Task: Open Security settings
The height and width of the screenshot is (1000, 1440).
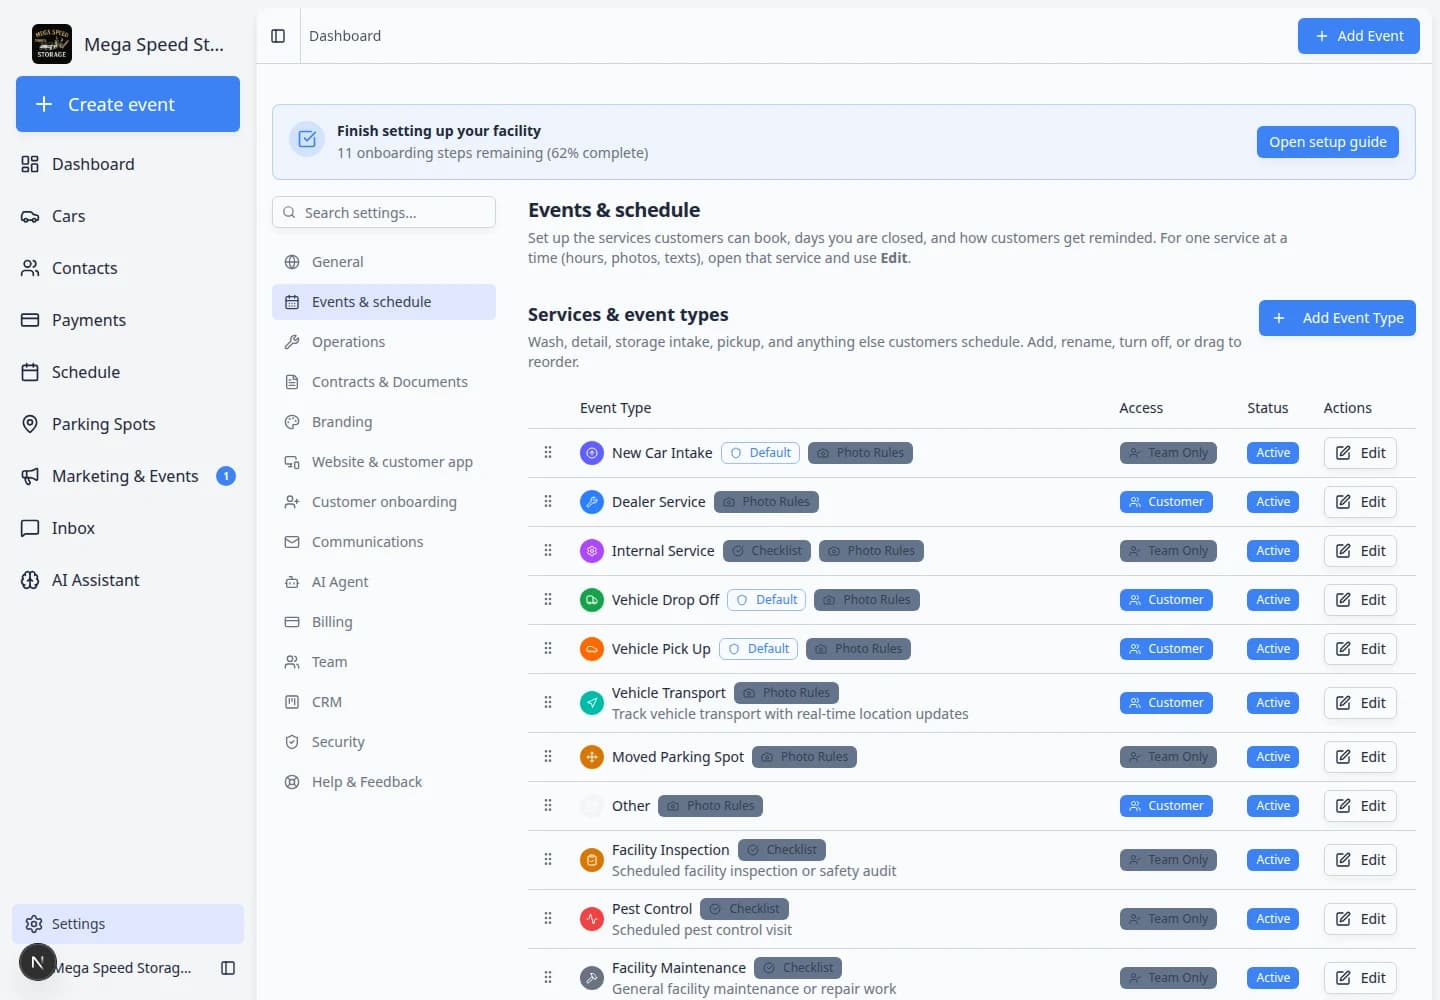Action: [x=384, y=742]
